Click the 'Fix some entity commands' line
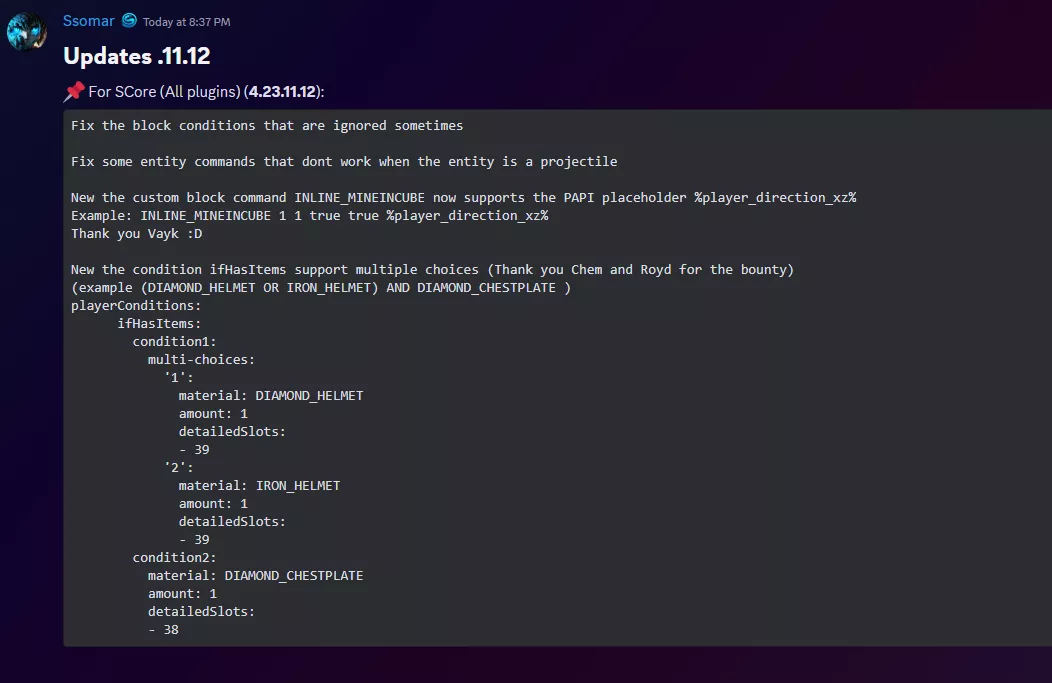The width and height of the screenshot is (1052, 683). tap(344, 162)
